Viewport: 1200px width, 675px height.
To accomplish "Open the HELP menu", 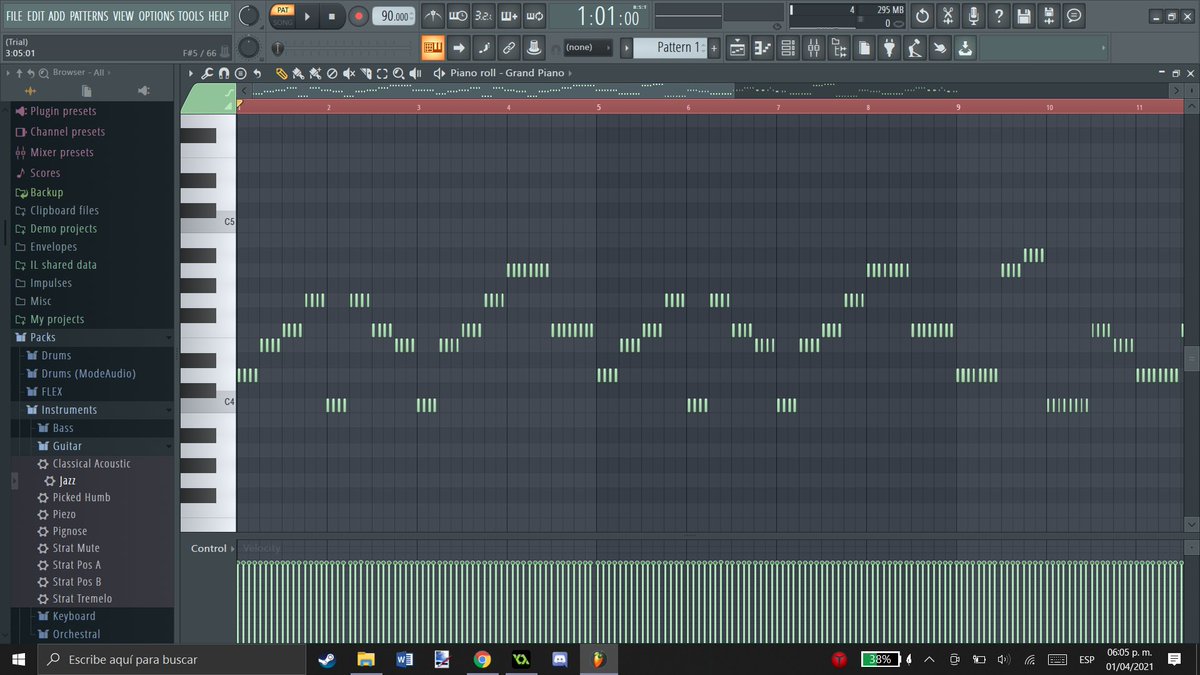I will (x=219, y=16).
